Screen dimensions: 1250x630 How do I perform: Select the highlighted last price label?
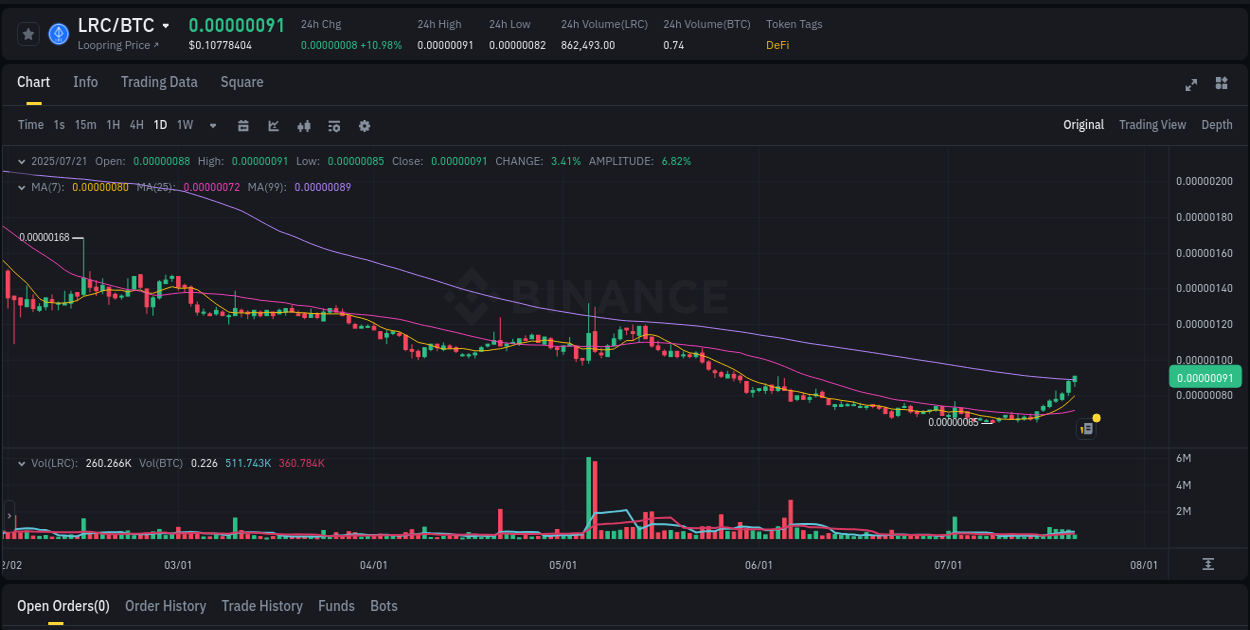[x=1205, y=377]
